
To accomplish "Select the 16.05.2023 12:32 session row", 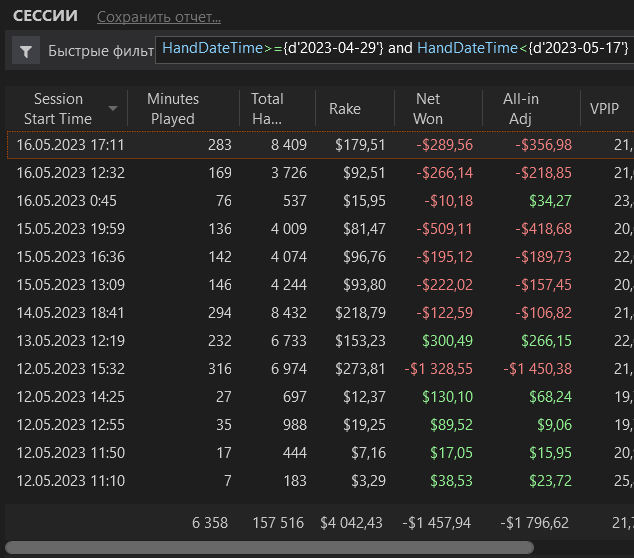I will pos(320,173).
